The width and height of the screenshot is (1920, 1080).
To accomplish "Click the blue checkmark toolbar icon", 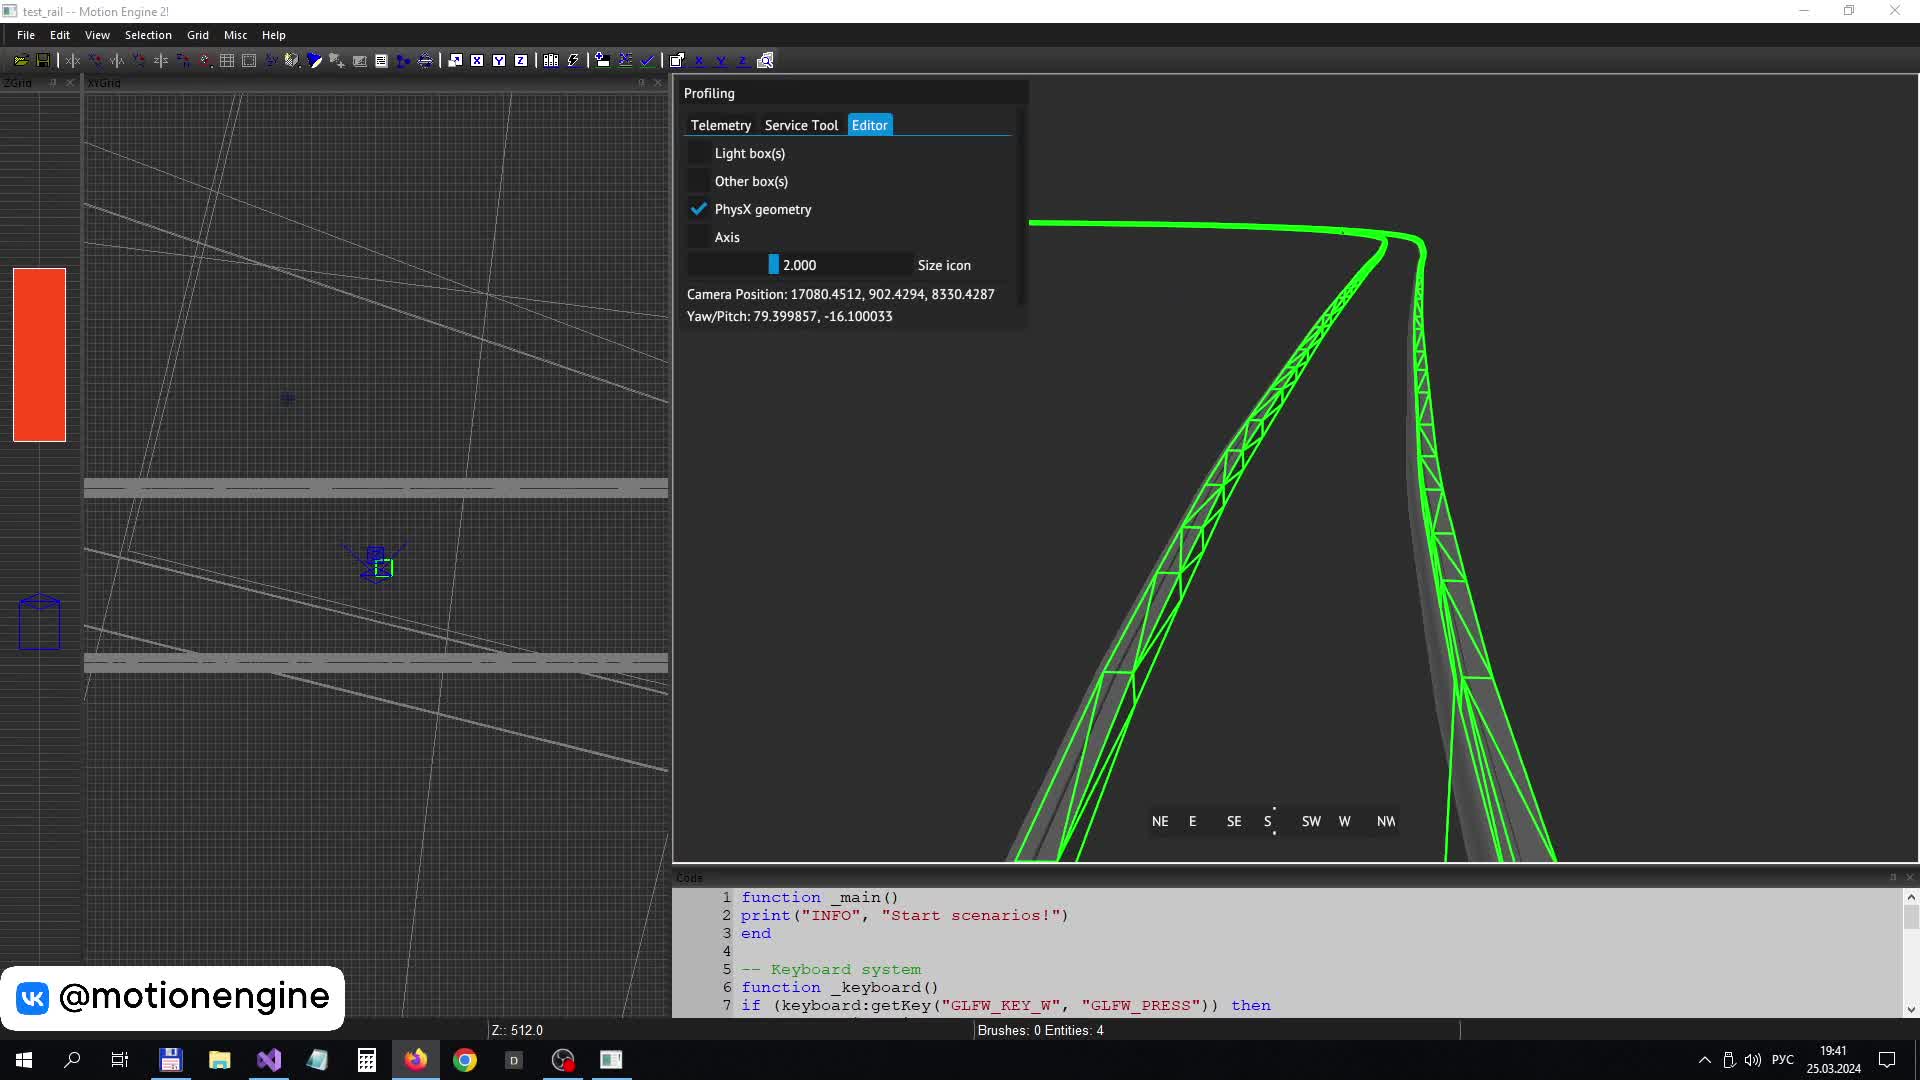I will 647,61.
